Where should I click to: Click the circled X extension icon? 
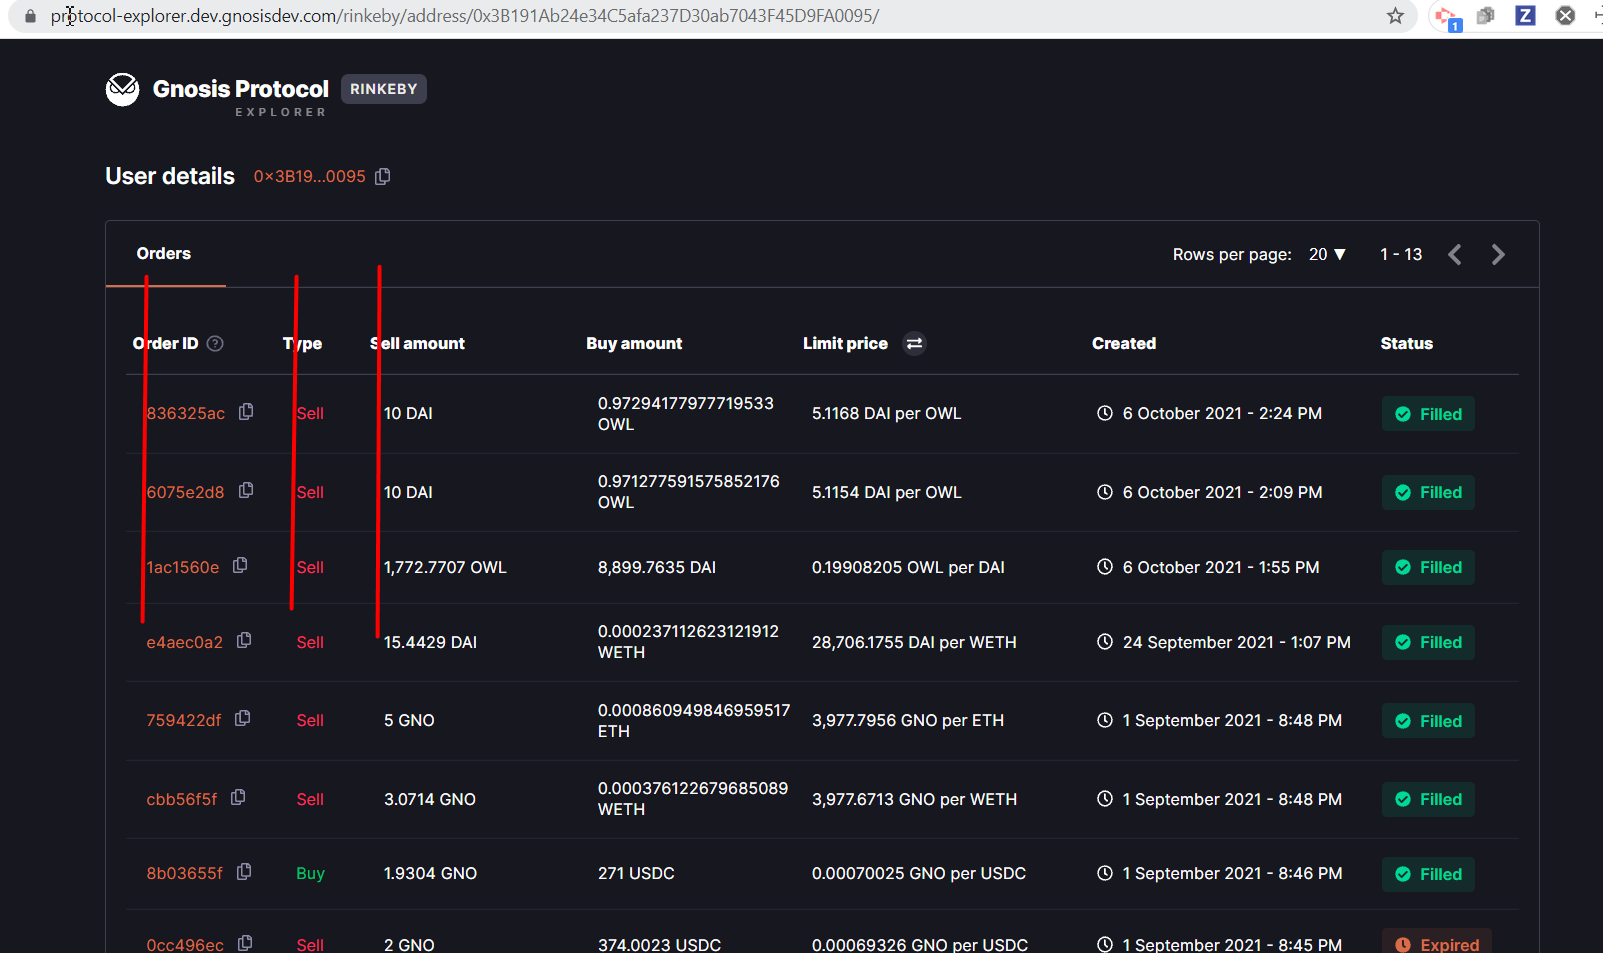pos(1566,15)
